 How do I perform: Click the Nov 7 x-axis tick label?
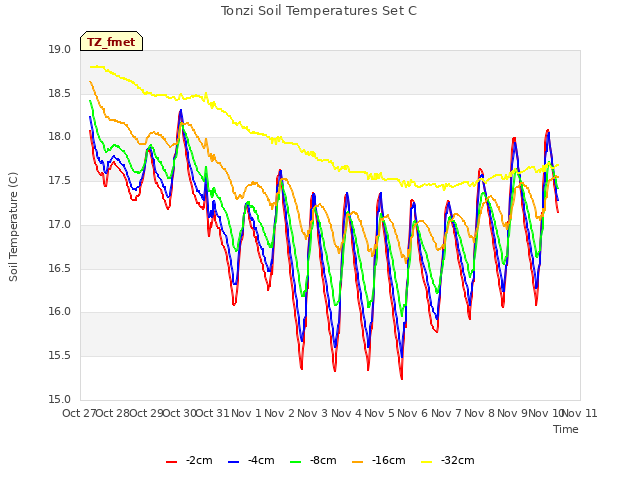click(x=446, y=413)
